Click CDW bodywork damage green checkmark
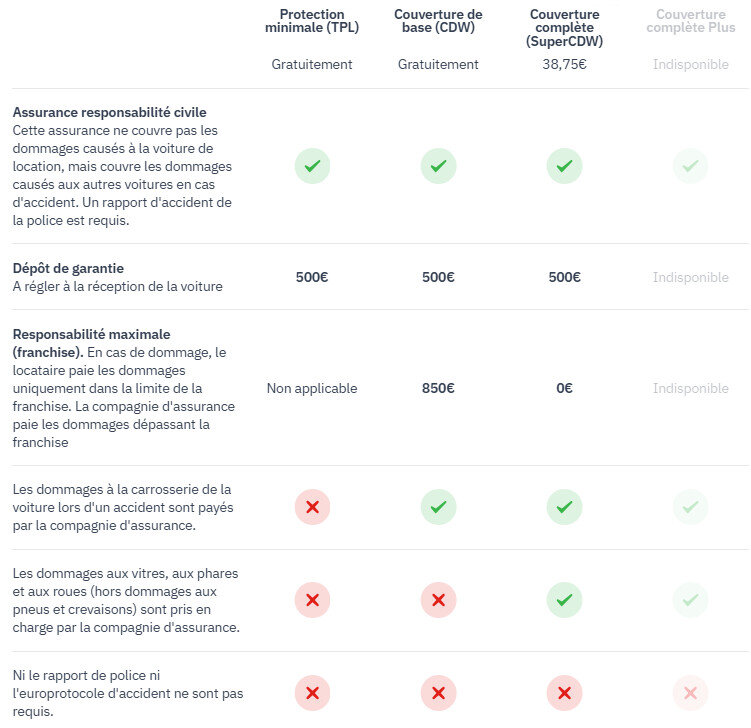 (x=438, y=508)
